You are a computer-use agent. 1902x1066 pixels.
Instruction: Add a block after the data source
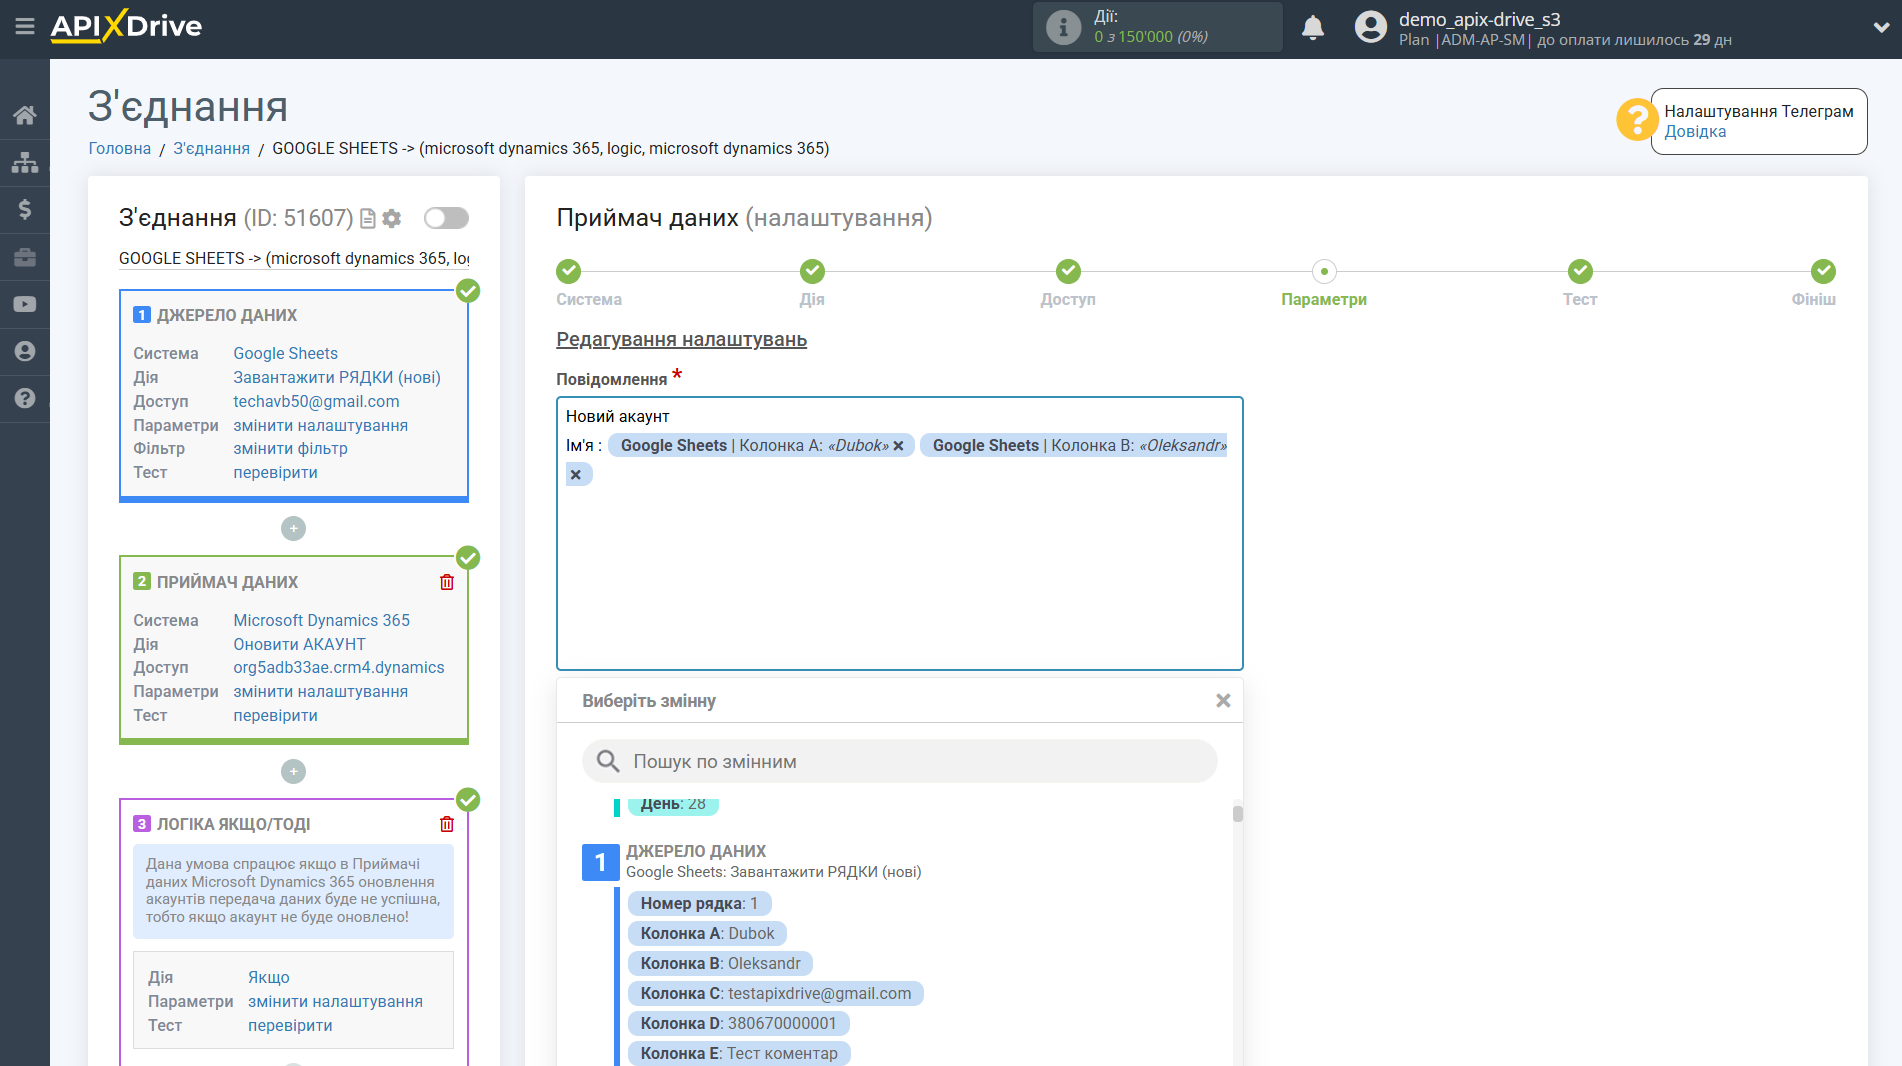pos(293,528)
